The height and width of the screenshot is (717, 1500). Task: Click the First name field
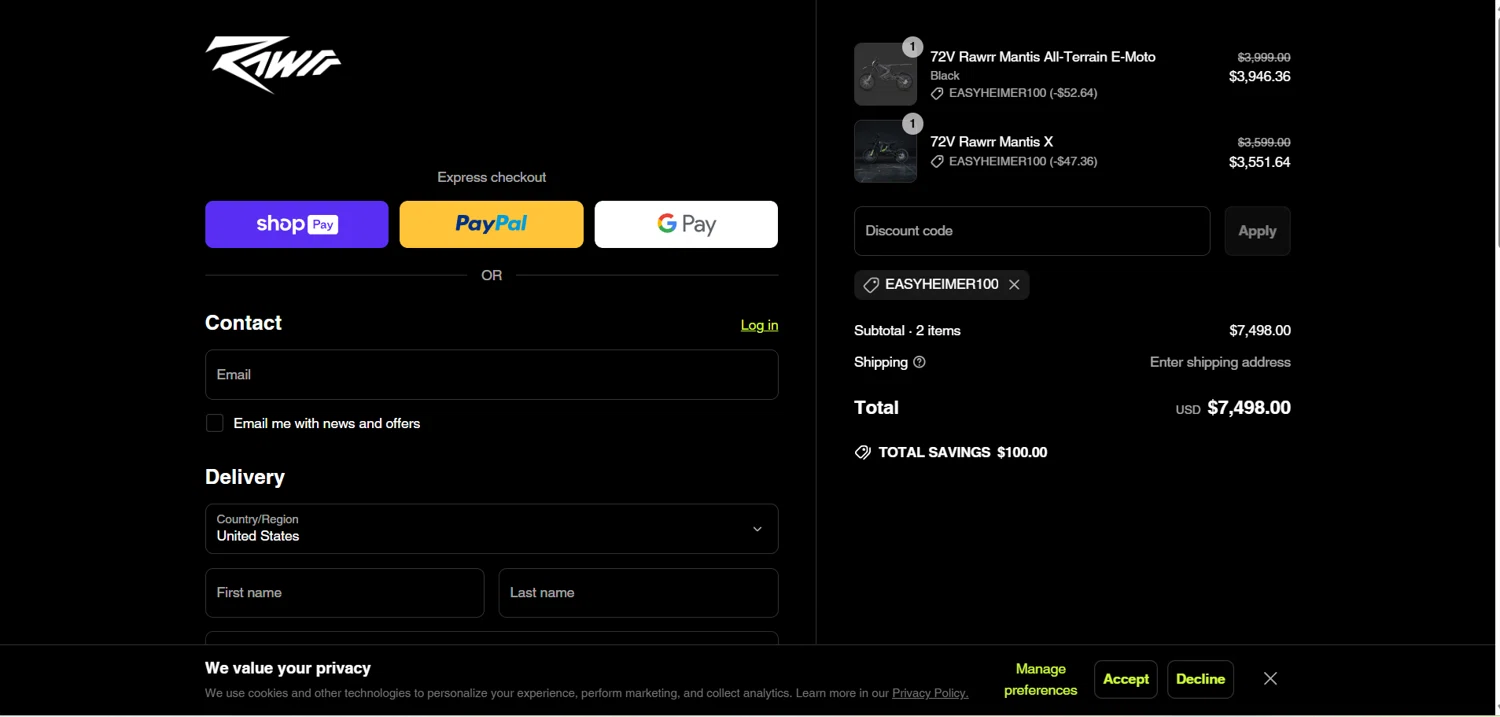pos(345,593)
